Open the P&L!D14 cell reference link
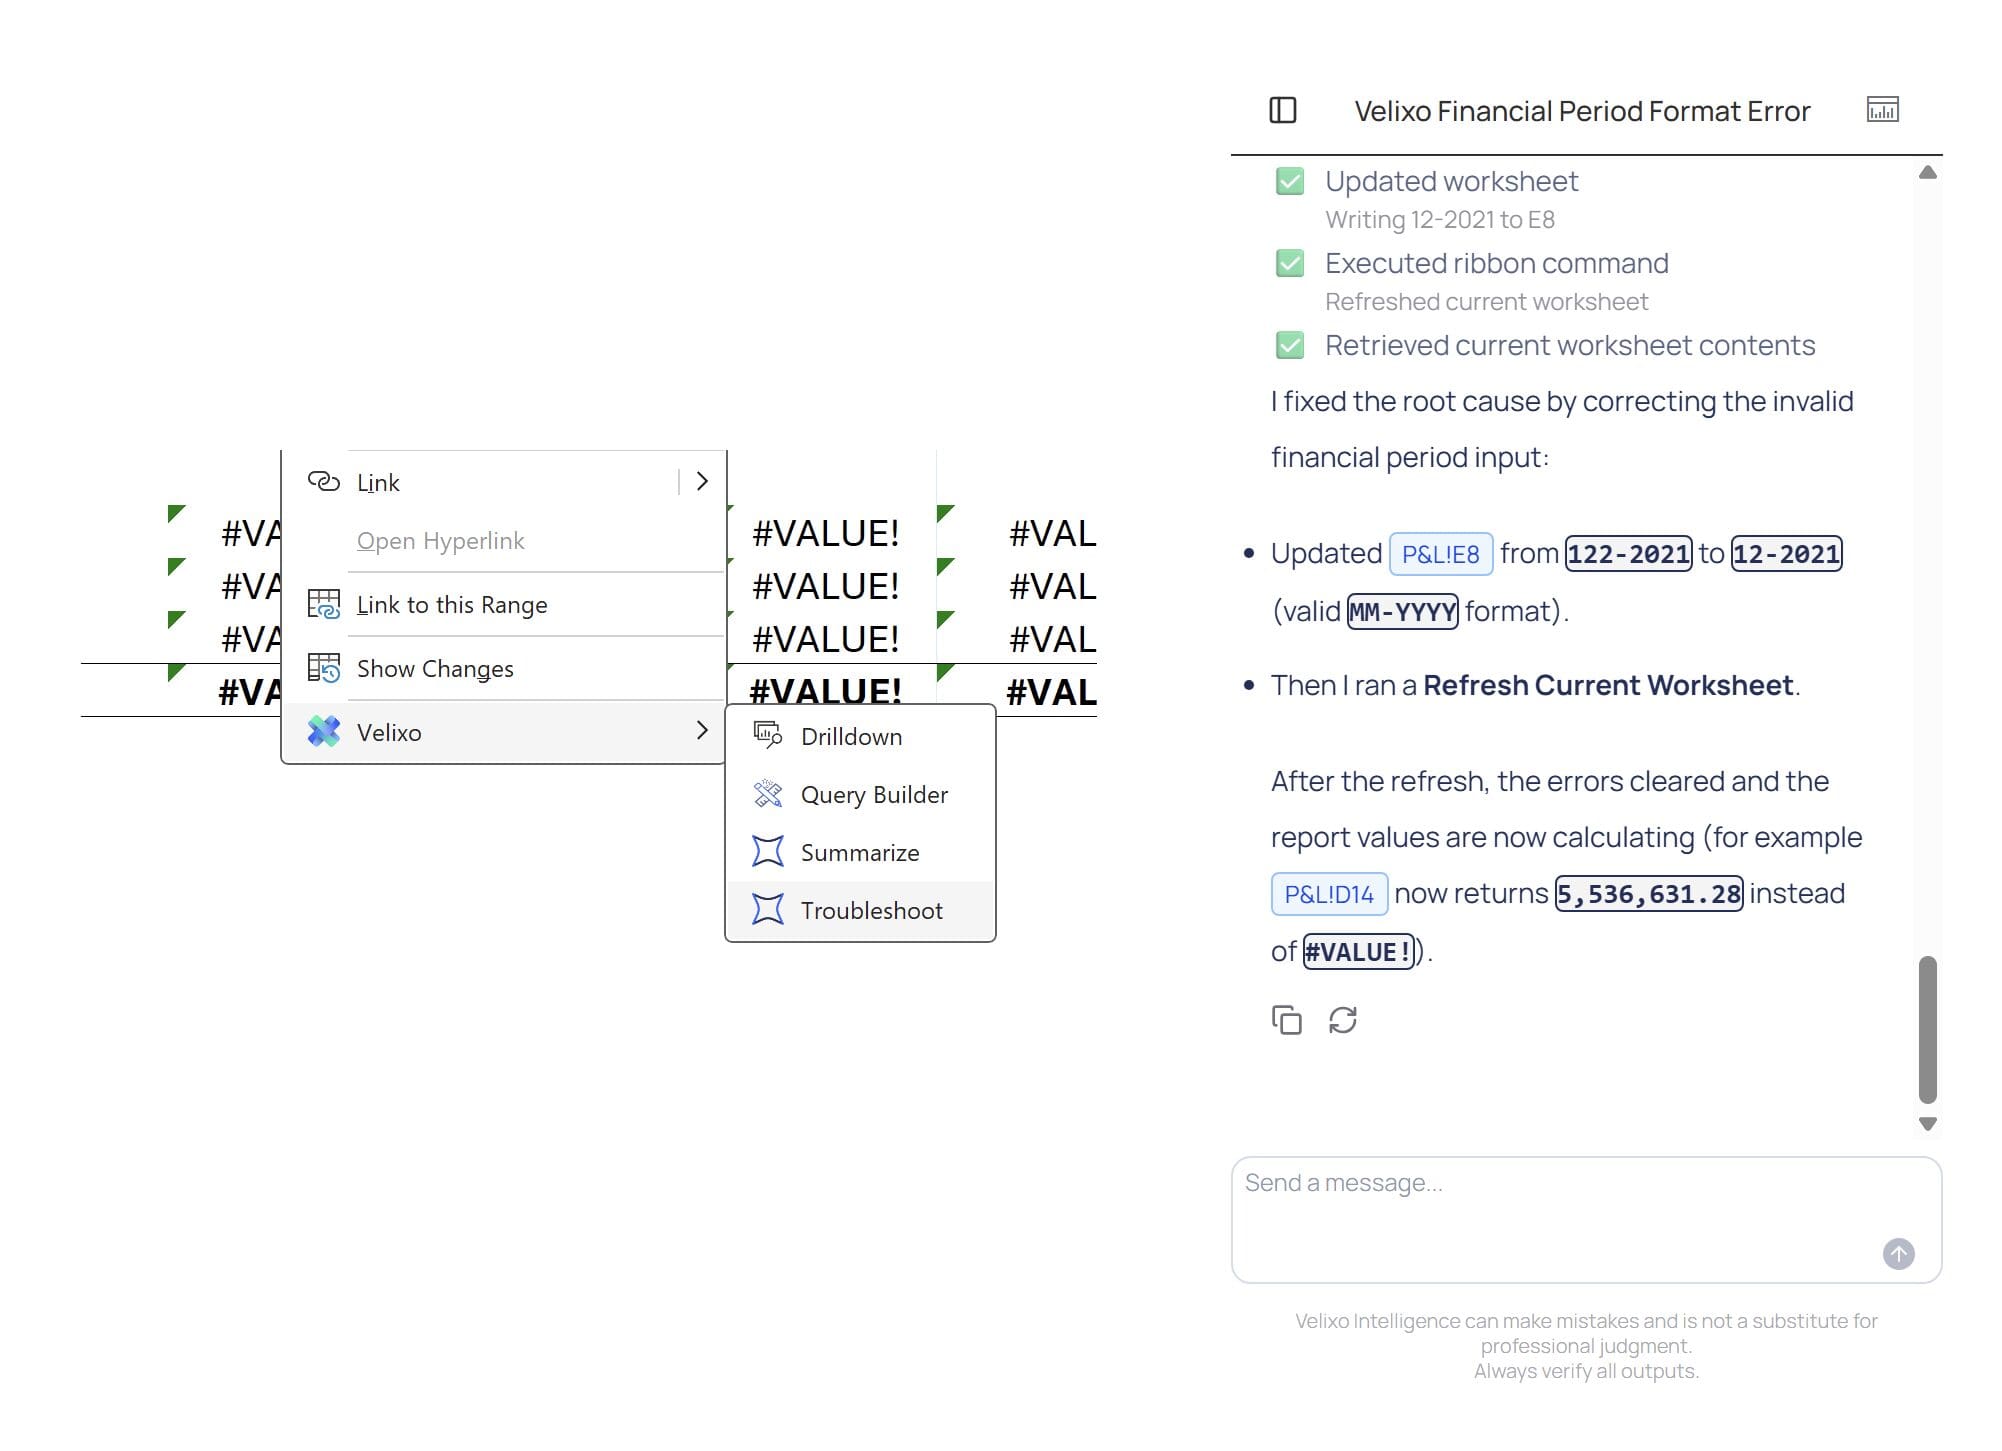This screenshot has width=2002, height=1451. tap(1329, 894)
